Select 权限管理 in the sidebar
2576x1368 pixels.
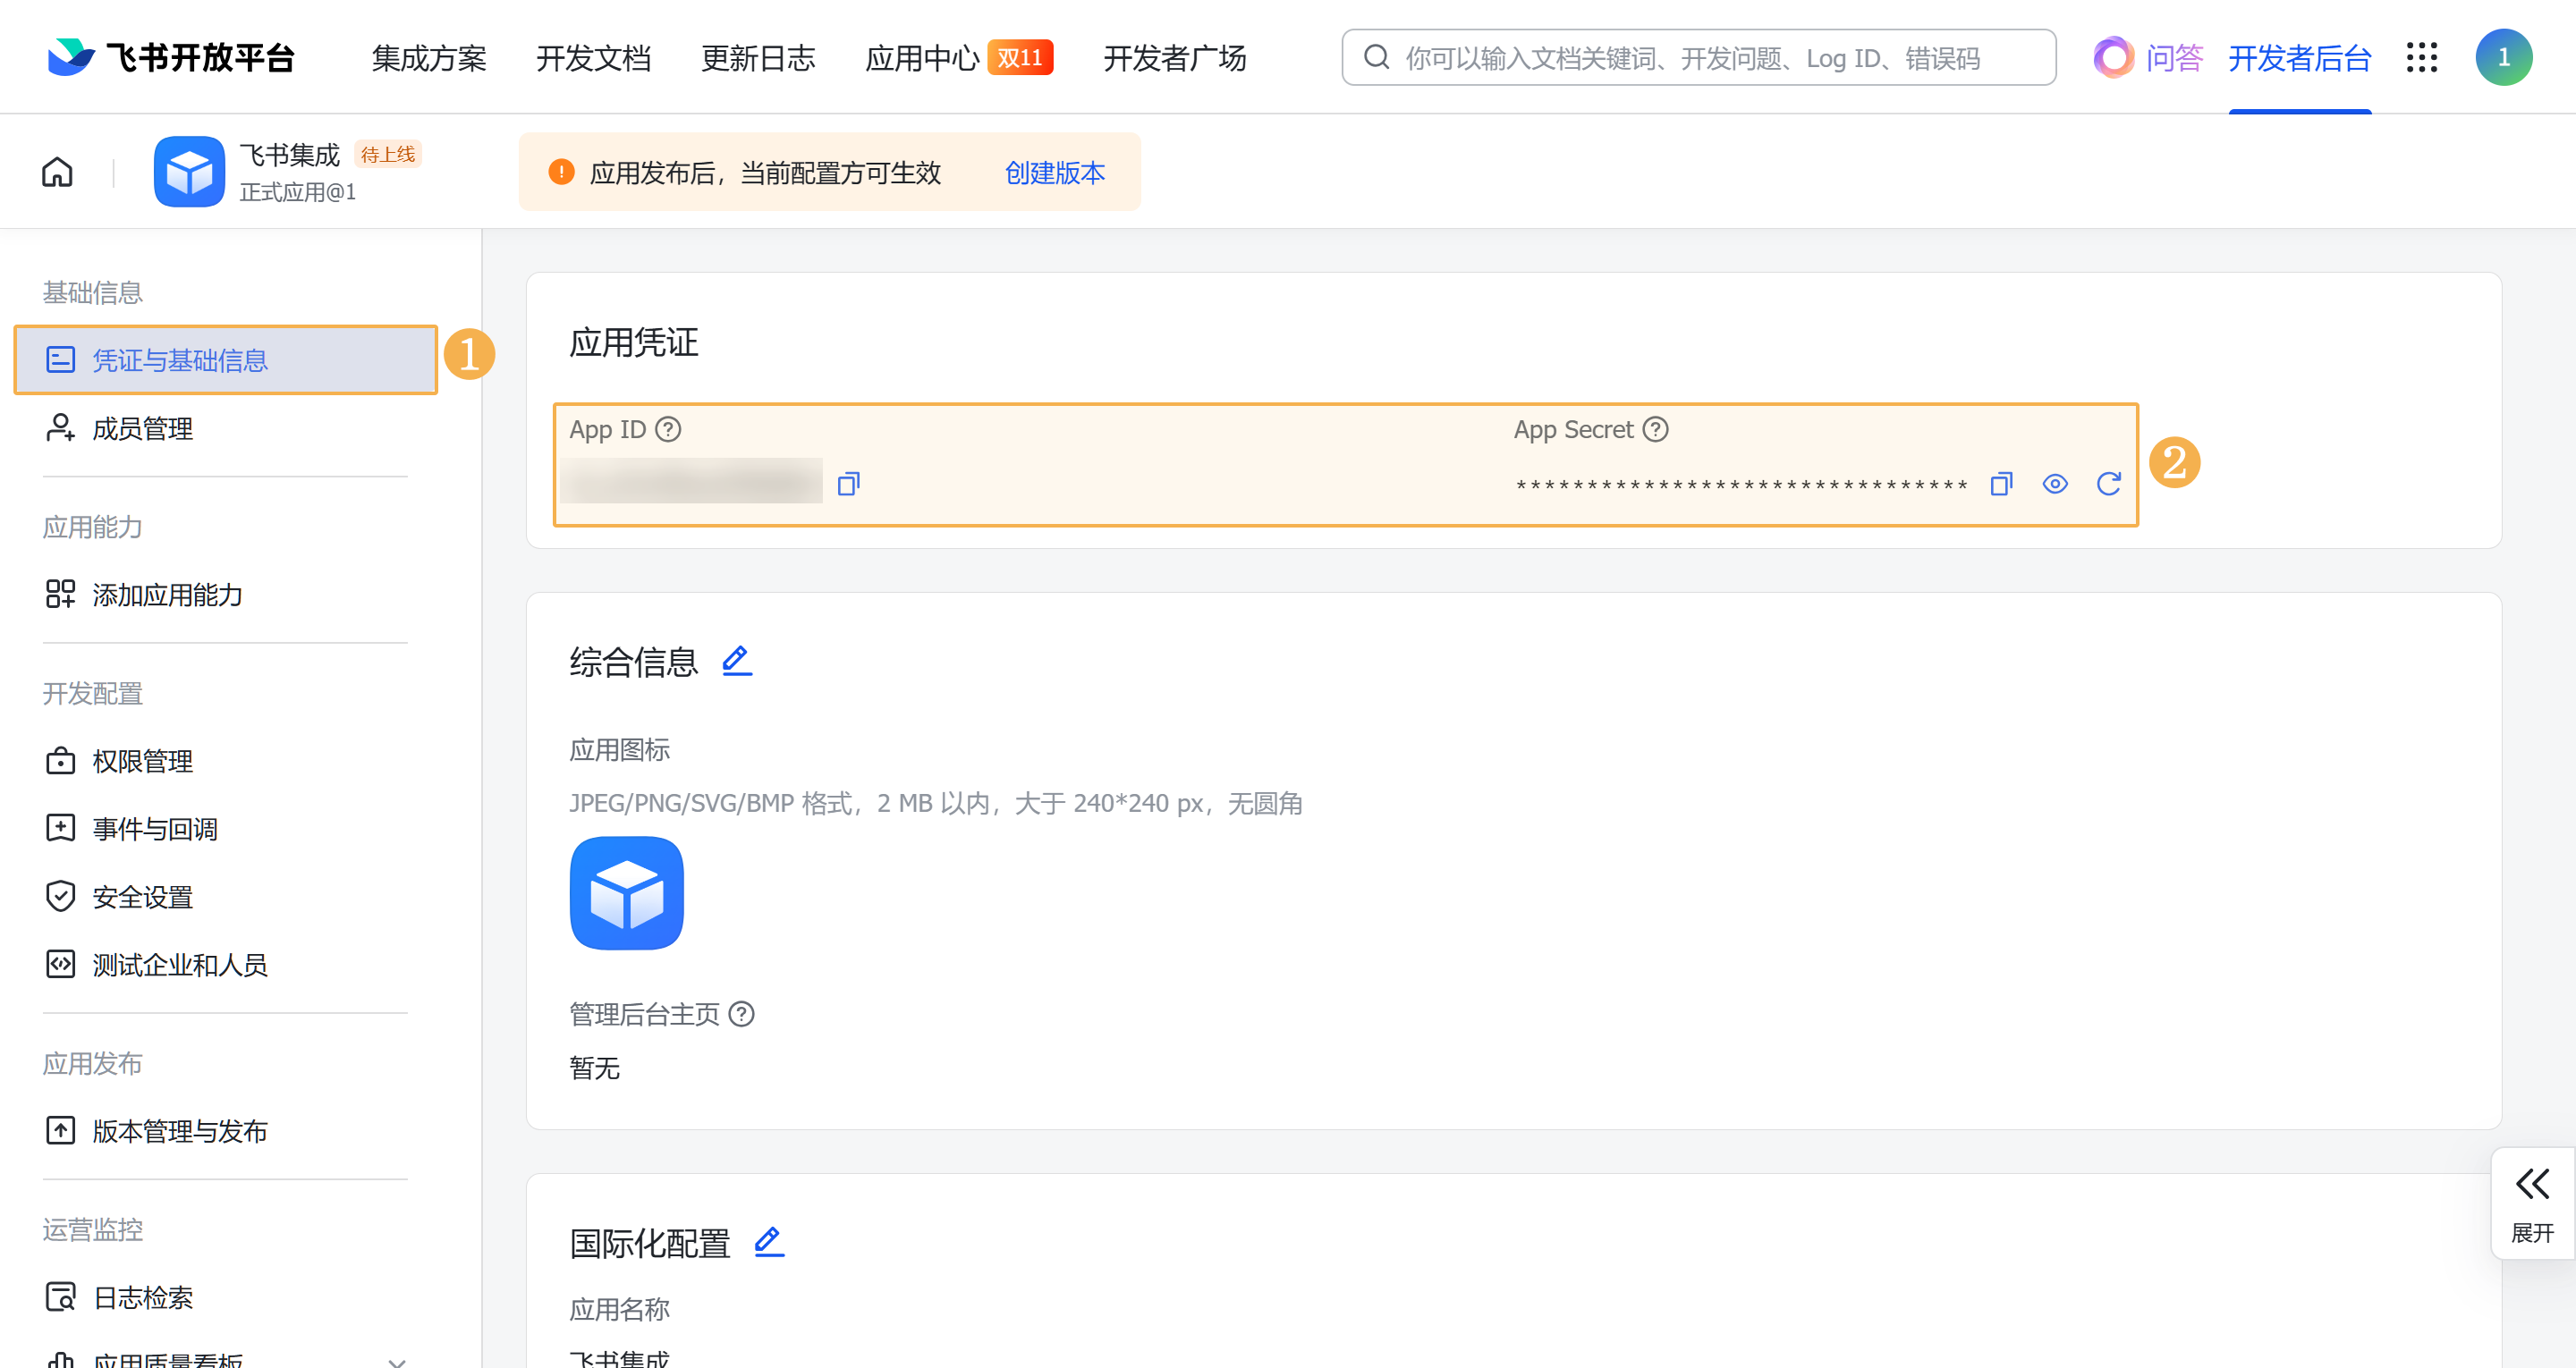(142, 761)
